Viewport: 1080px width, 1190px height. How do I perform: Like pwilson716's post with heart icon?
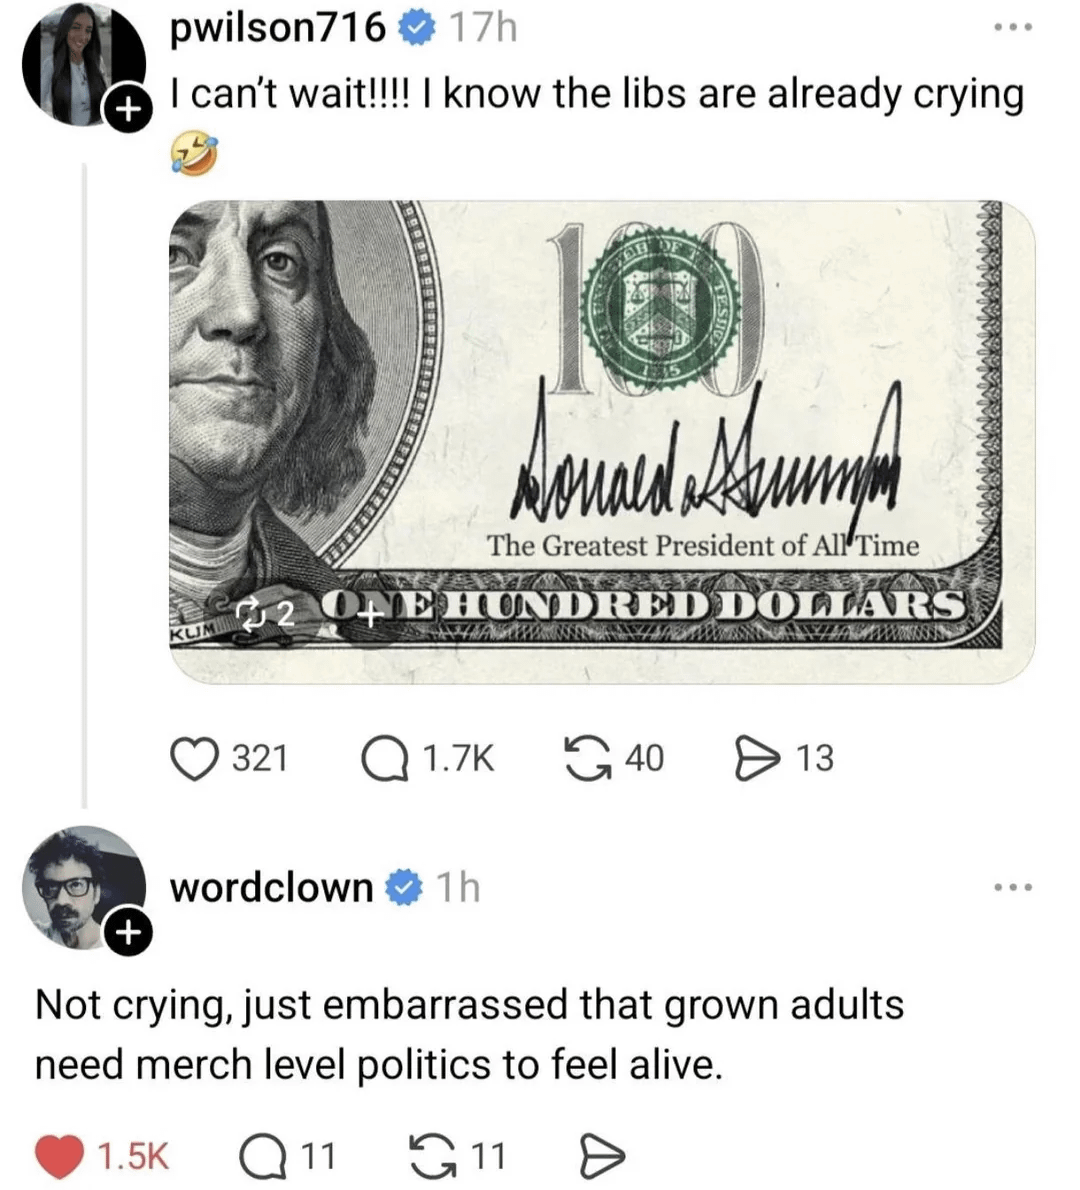194,759
